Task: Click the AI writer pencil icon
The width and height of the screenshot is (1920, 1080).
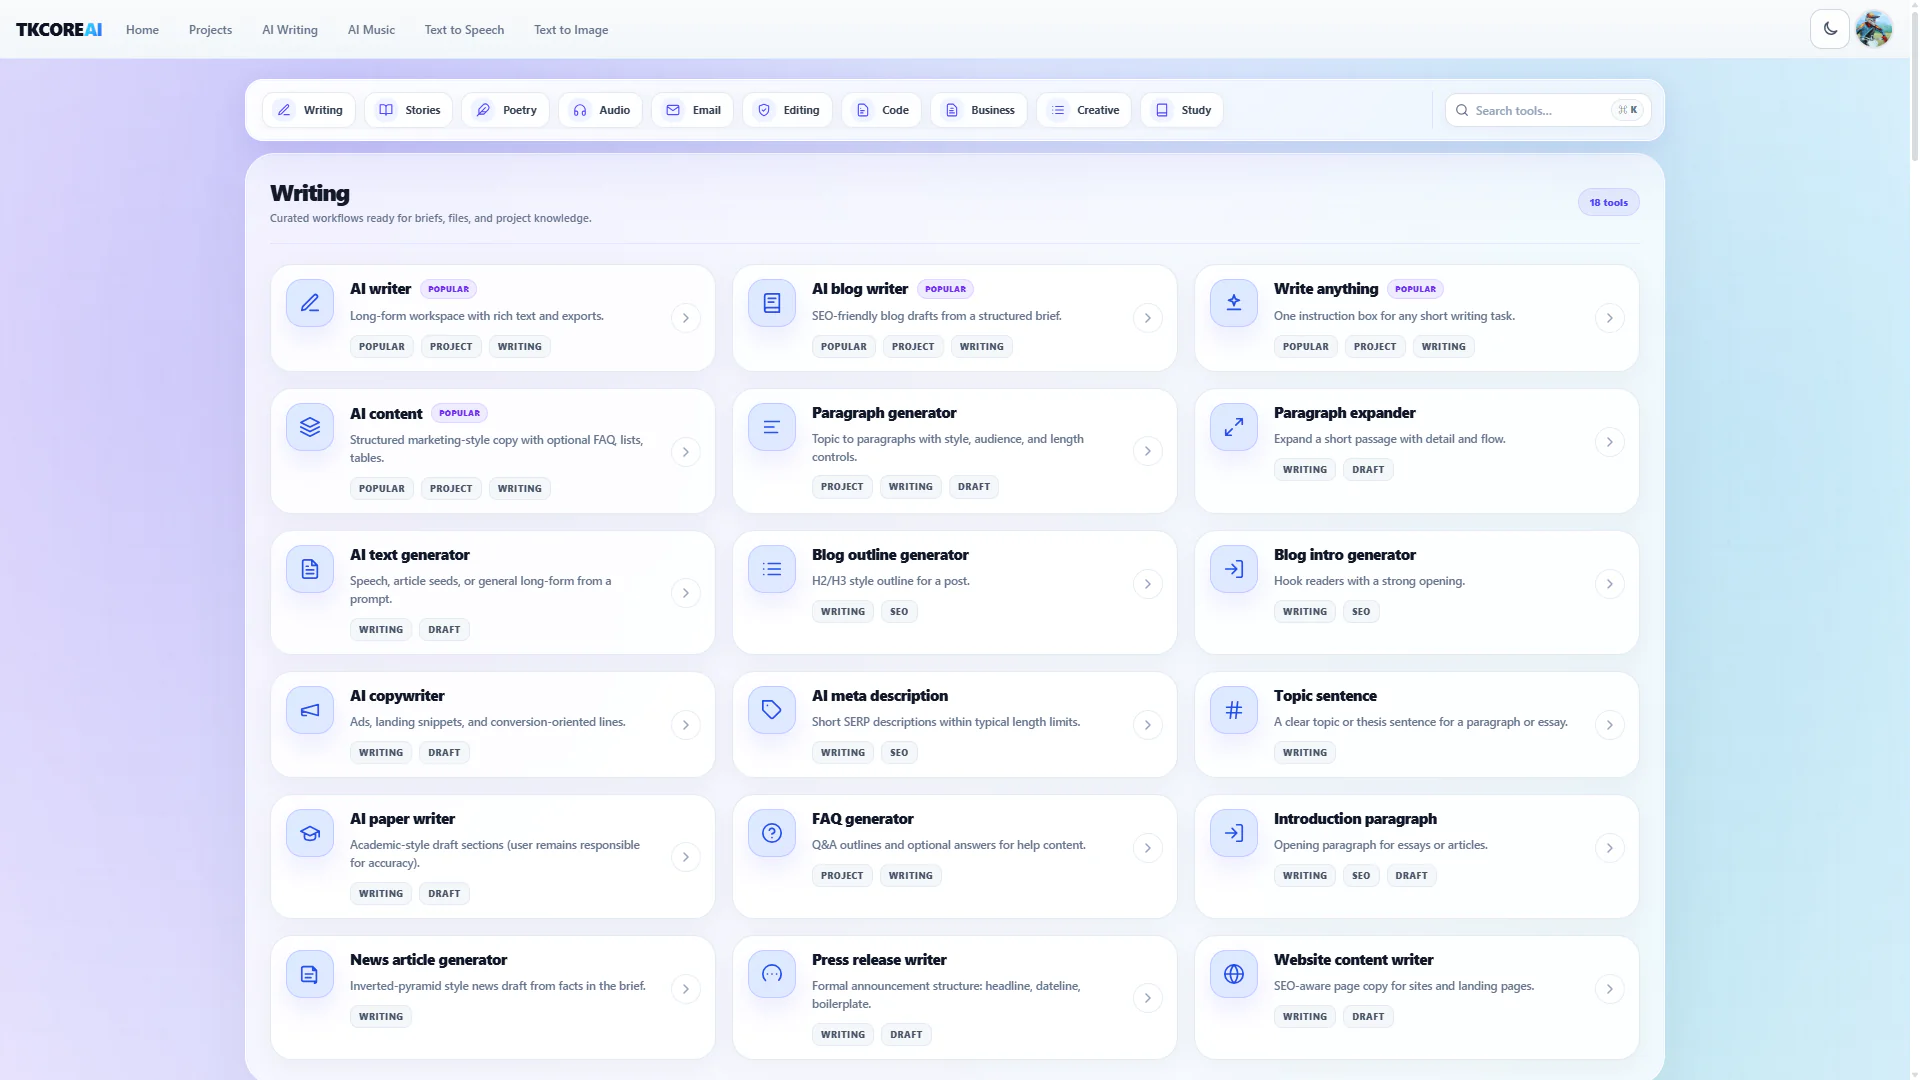Action: 310,303
